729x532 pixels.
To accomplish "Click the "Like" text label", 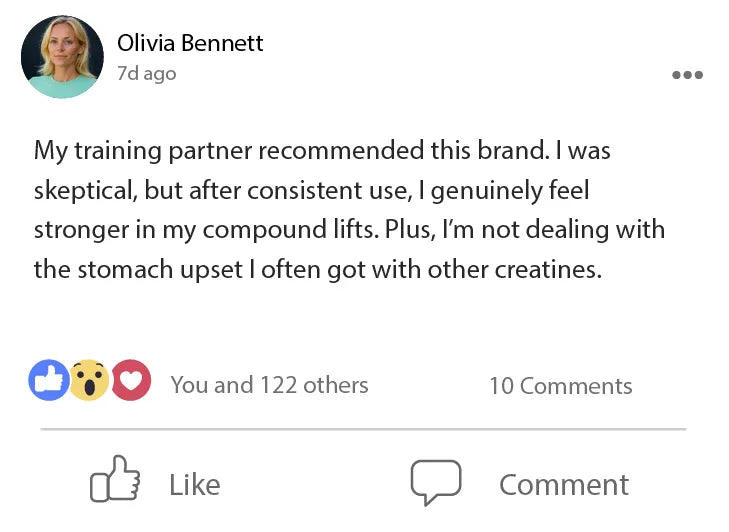I will tap(194, 485).
